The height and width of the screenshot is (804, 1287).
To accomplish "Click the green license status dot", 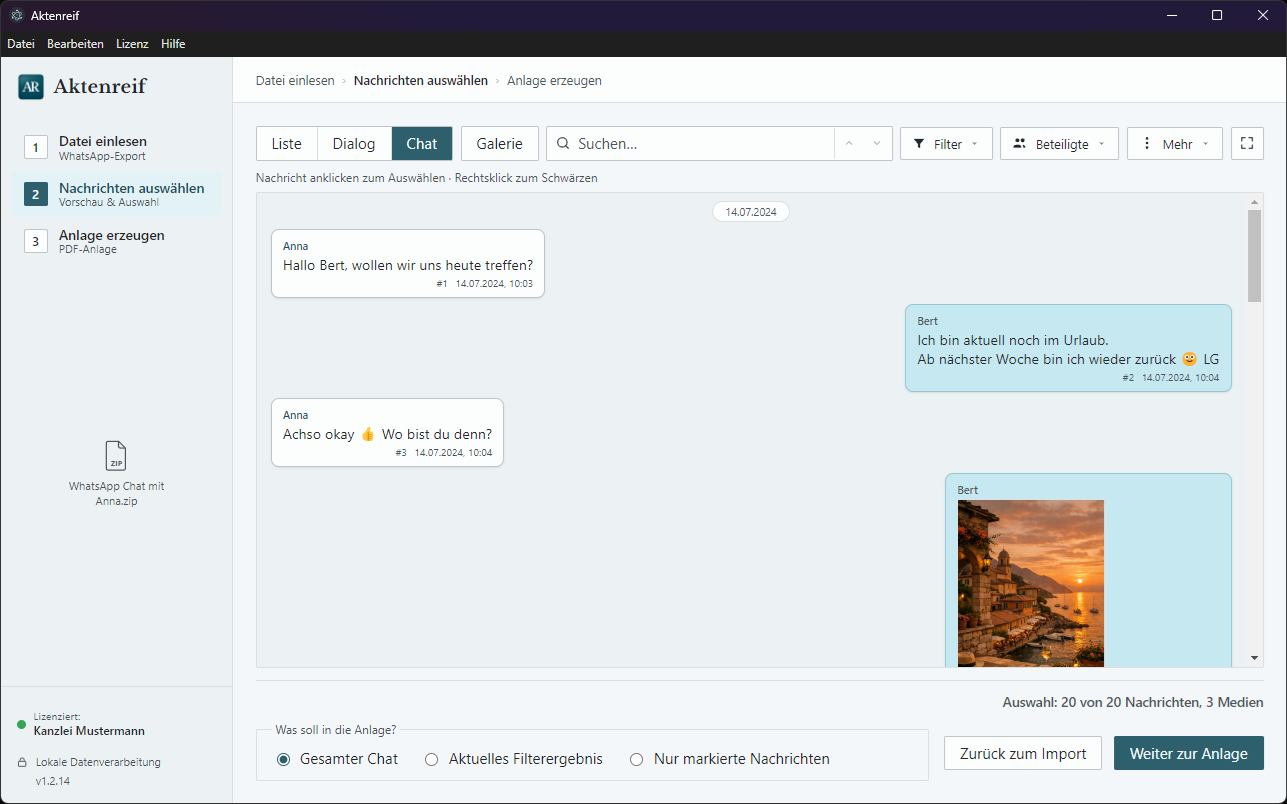I will pyautogui.click(x=22, y=724).
